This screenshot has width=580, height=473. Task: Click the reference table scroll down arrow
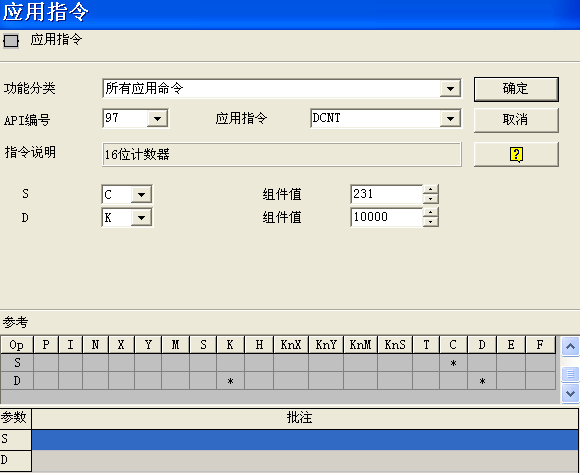[570, 393]
